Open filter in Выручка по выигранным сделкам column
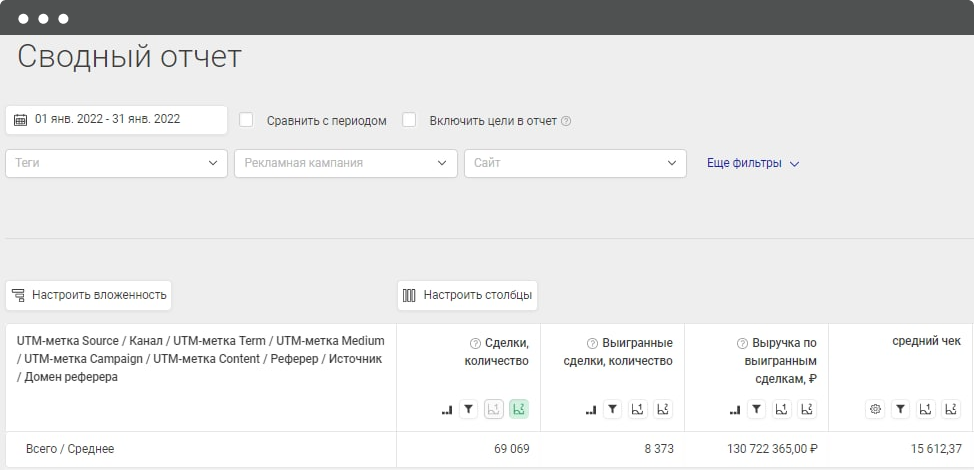The width and height of the screenshot is (974, 470). tap(757, 410)
